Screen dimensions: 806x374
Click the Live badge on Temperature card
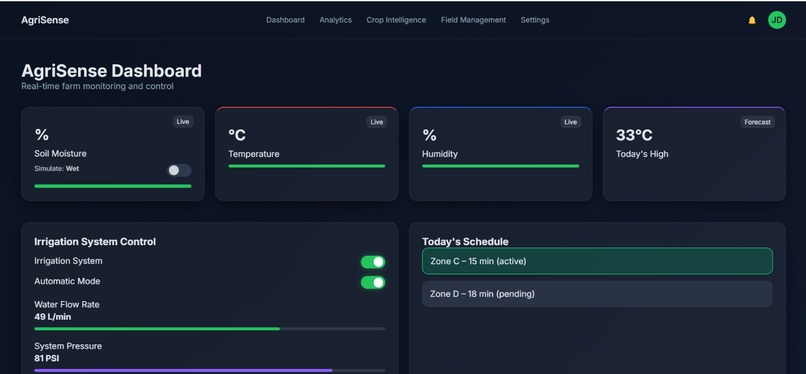377,122
